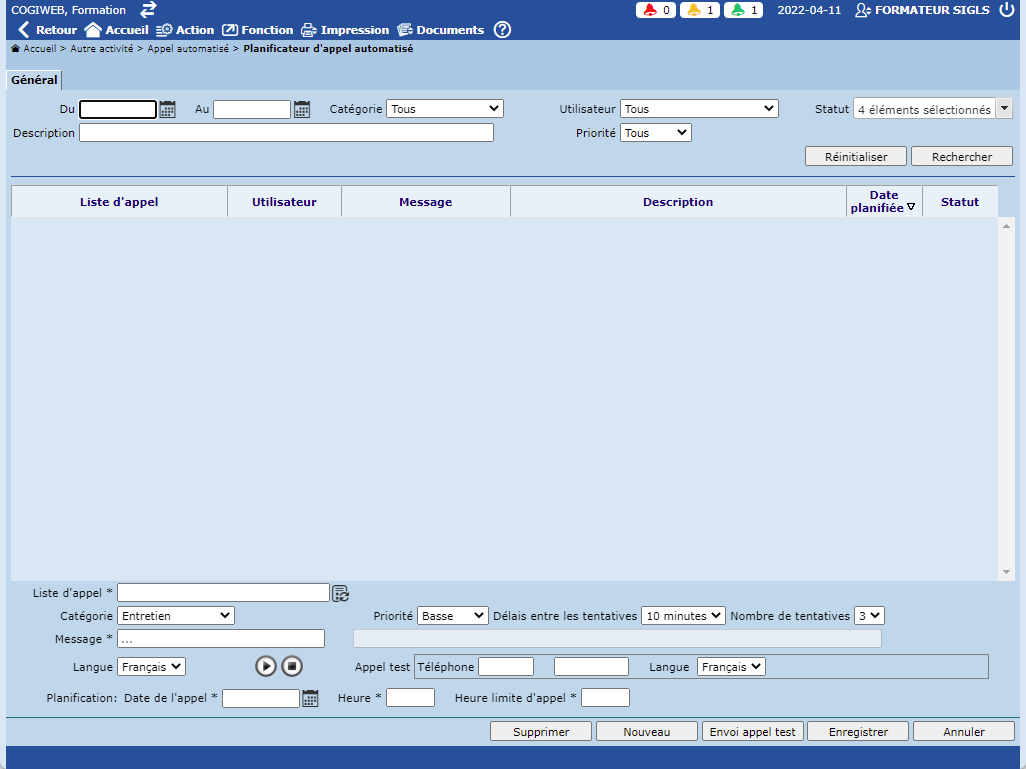Open the help question mark icon
Image resolution: width=1026 pixels, height=769 pixels.
coord(502,30)
